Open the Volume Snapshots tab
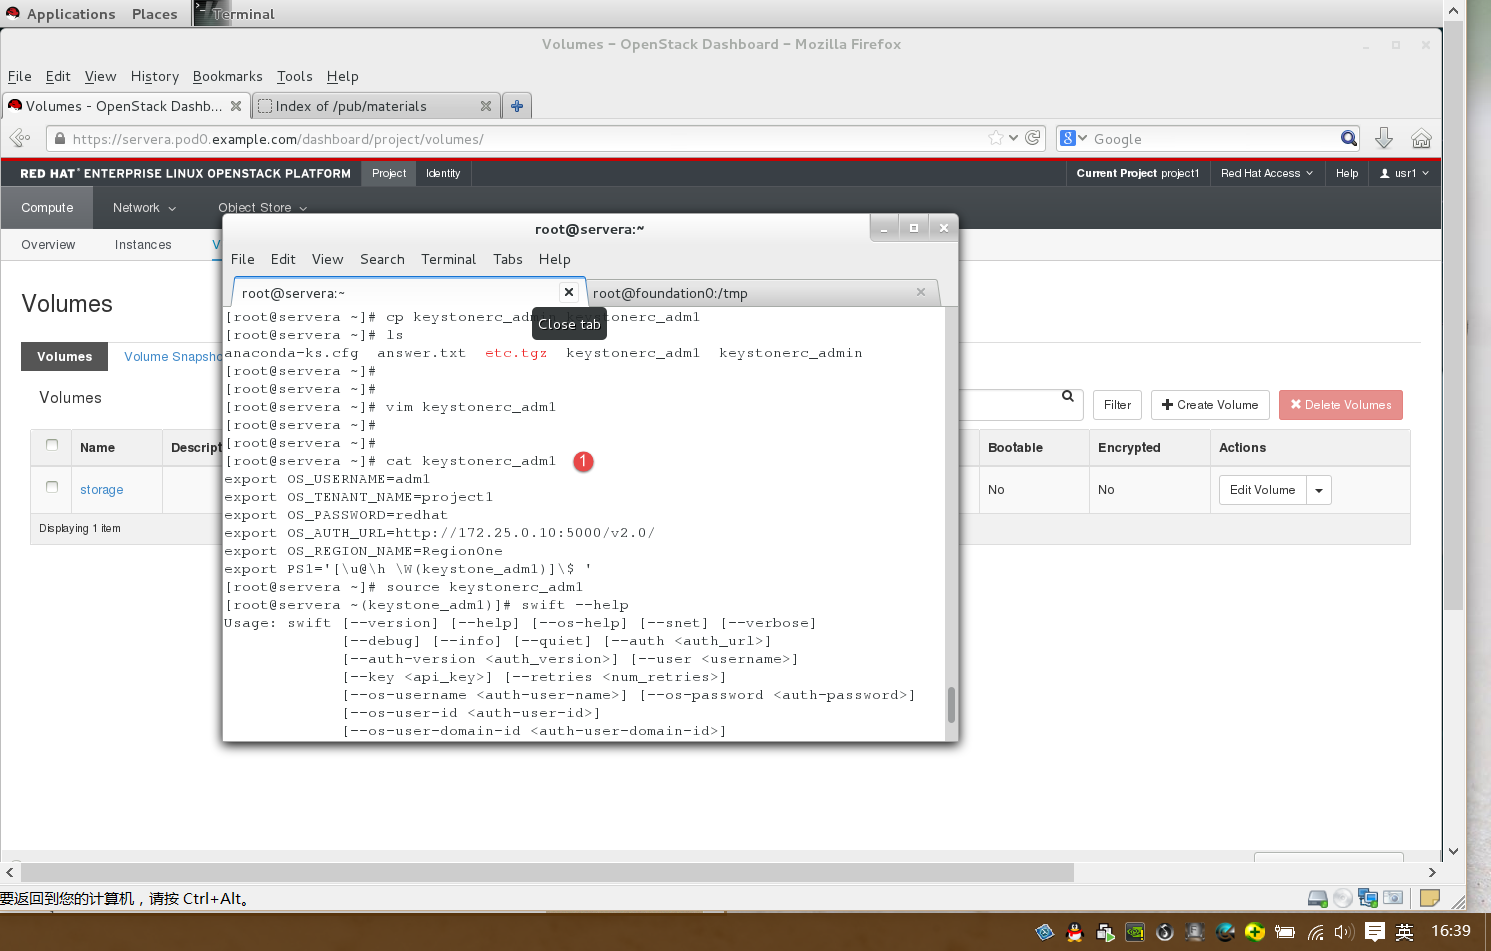The image size is (1491, 951). [173, 357]
